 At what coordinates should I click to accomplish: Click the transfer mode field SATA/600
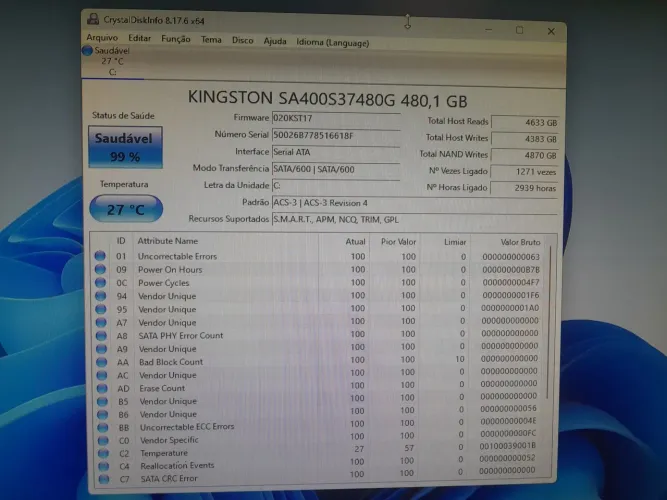click(336, 169)
